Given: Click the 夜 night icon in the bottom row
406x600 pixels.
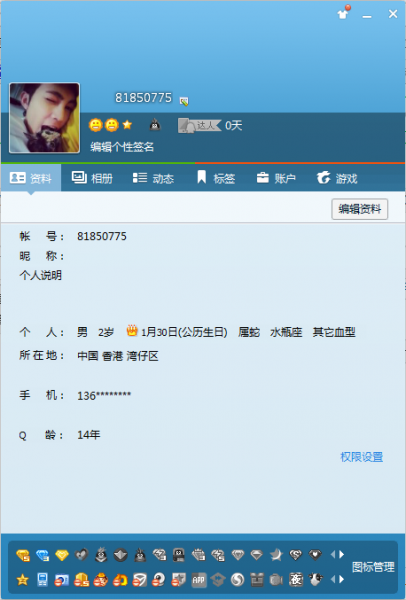Looking at the screenshot, I should click(296, 580).
